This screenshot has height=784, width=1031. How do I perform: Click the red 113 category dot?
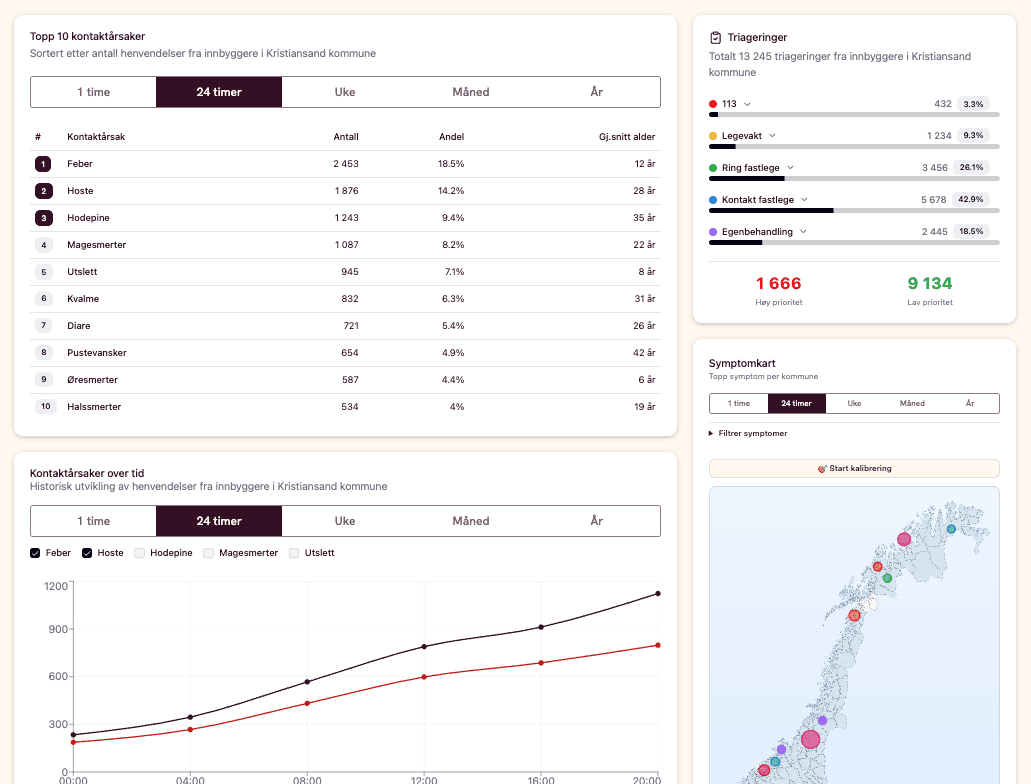tap(713, 104)
